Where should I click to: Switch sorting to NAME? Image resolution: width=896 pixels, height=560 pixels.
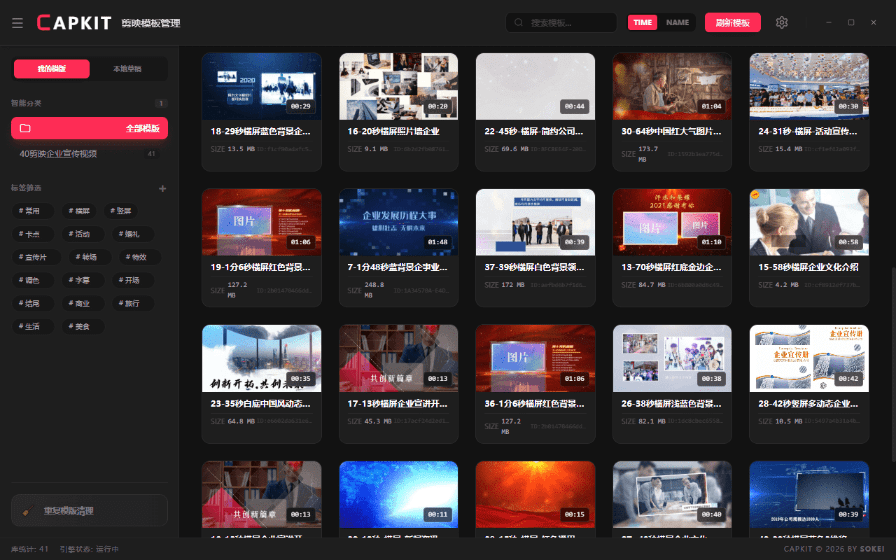pyautogui.click(x=678, y=22)
